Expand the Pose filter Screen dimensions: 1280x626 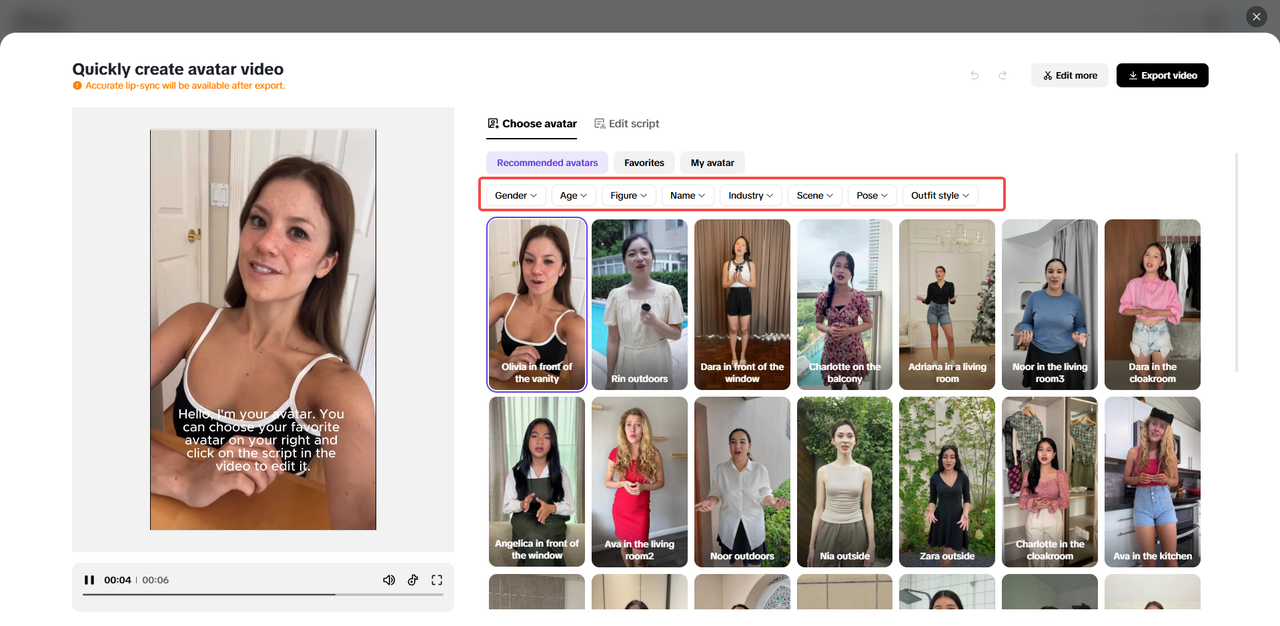click(872, 196)
